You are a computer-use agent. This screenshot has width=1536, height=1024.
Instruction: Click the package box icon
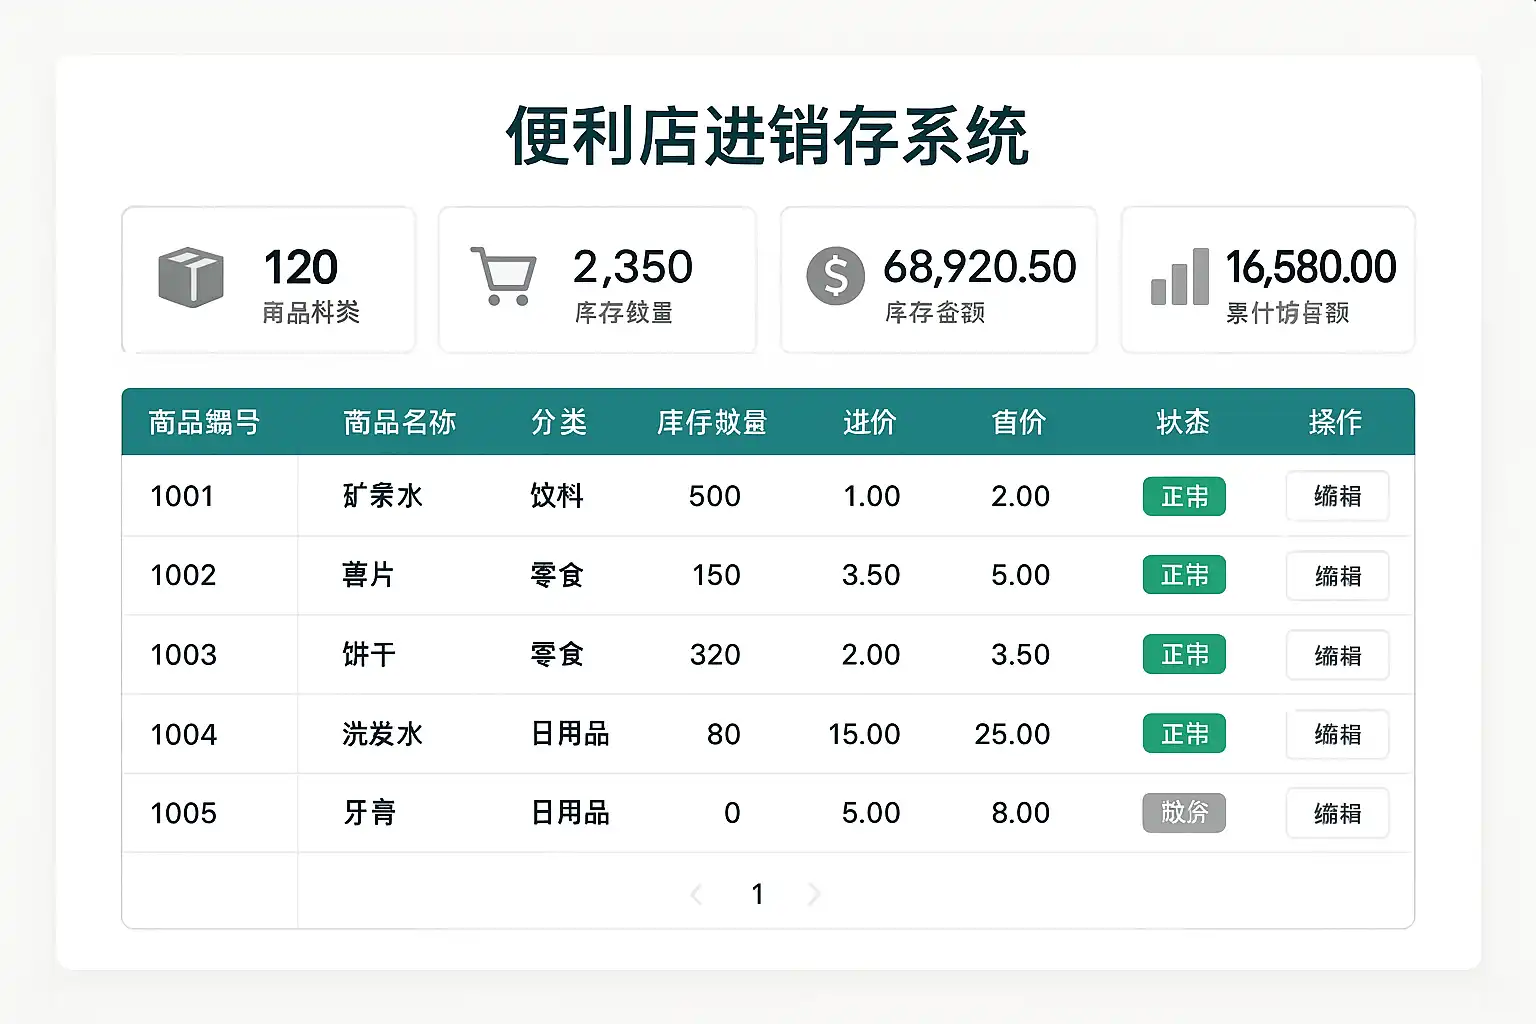(x=190, y=277)
